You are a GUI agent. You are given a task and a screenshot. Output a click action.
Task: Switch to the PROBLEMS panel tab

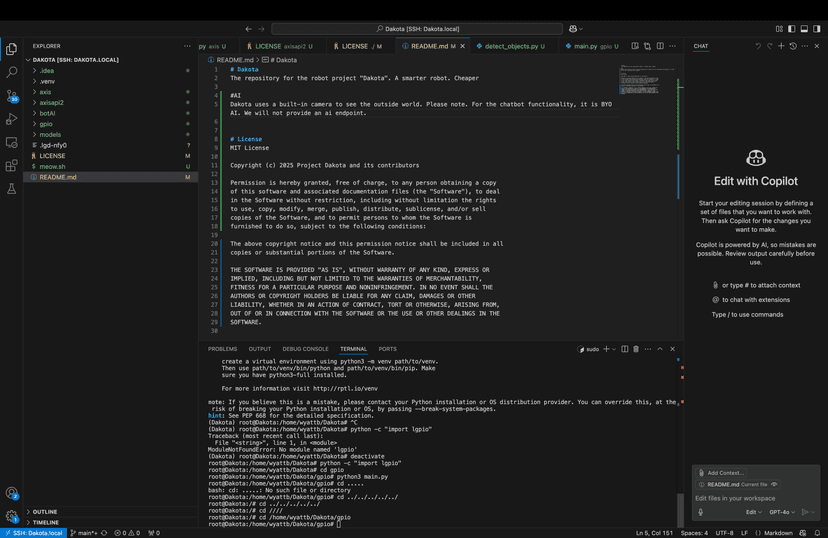pos(222,349)
